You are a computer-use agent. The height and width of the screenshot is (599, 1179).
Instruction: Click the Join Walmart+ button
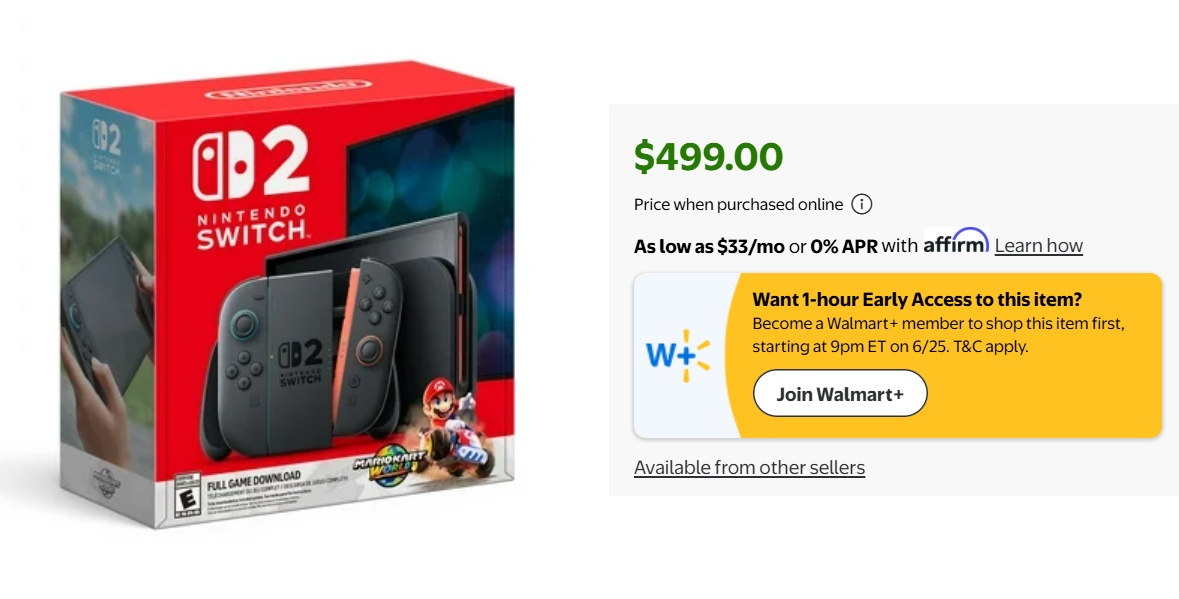[x=840, y=393]
